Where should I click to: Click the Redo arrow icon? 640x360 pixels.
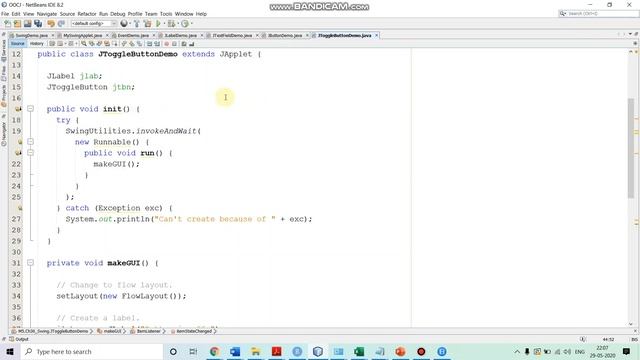click(x=61, y=24)
